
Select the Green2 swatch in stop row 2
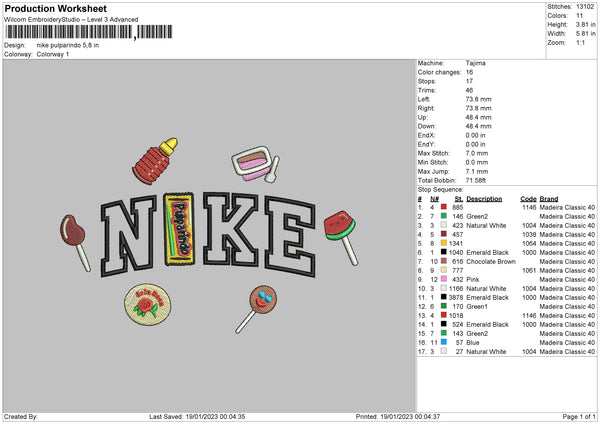point(443,216)
